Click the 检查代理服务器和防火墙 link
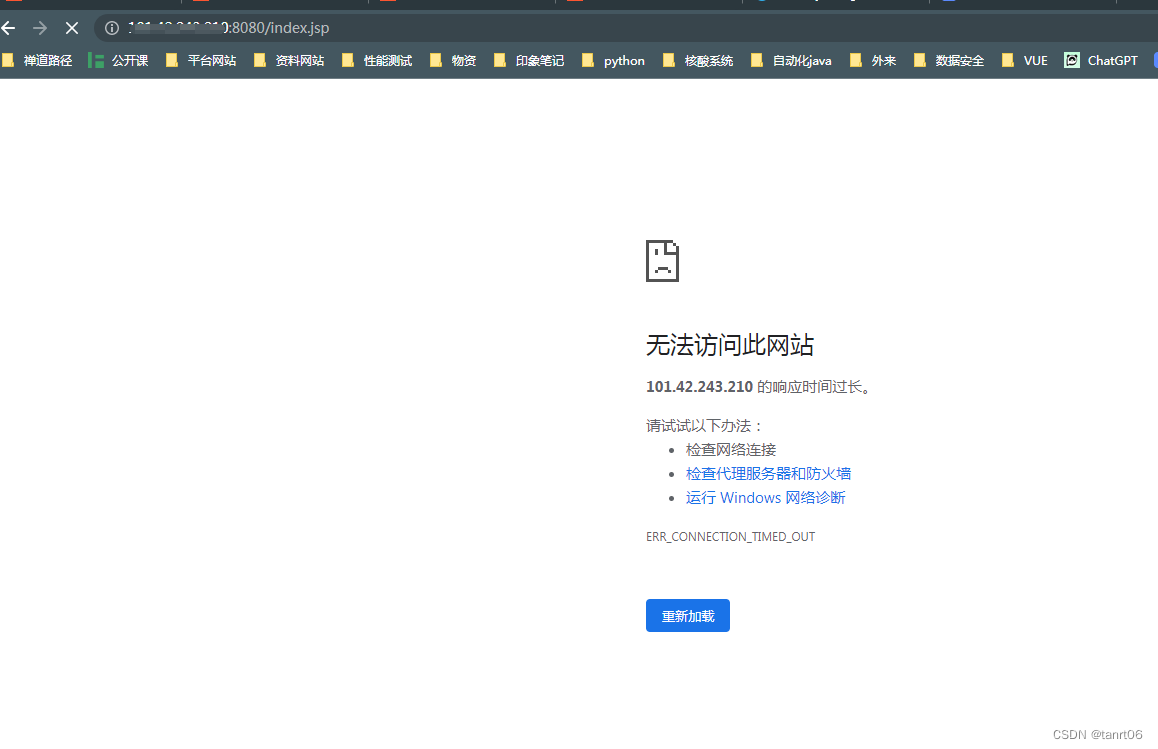Image resolution: width=1158 pixels, height=749 pixels. click(768, 473)
